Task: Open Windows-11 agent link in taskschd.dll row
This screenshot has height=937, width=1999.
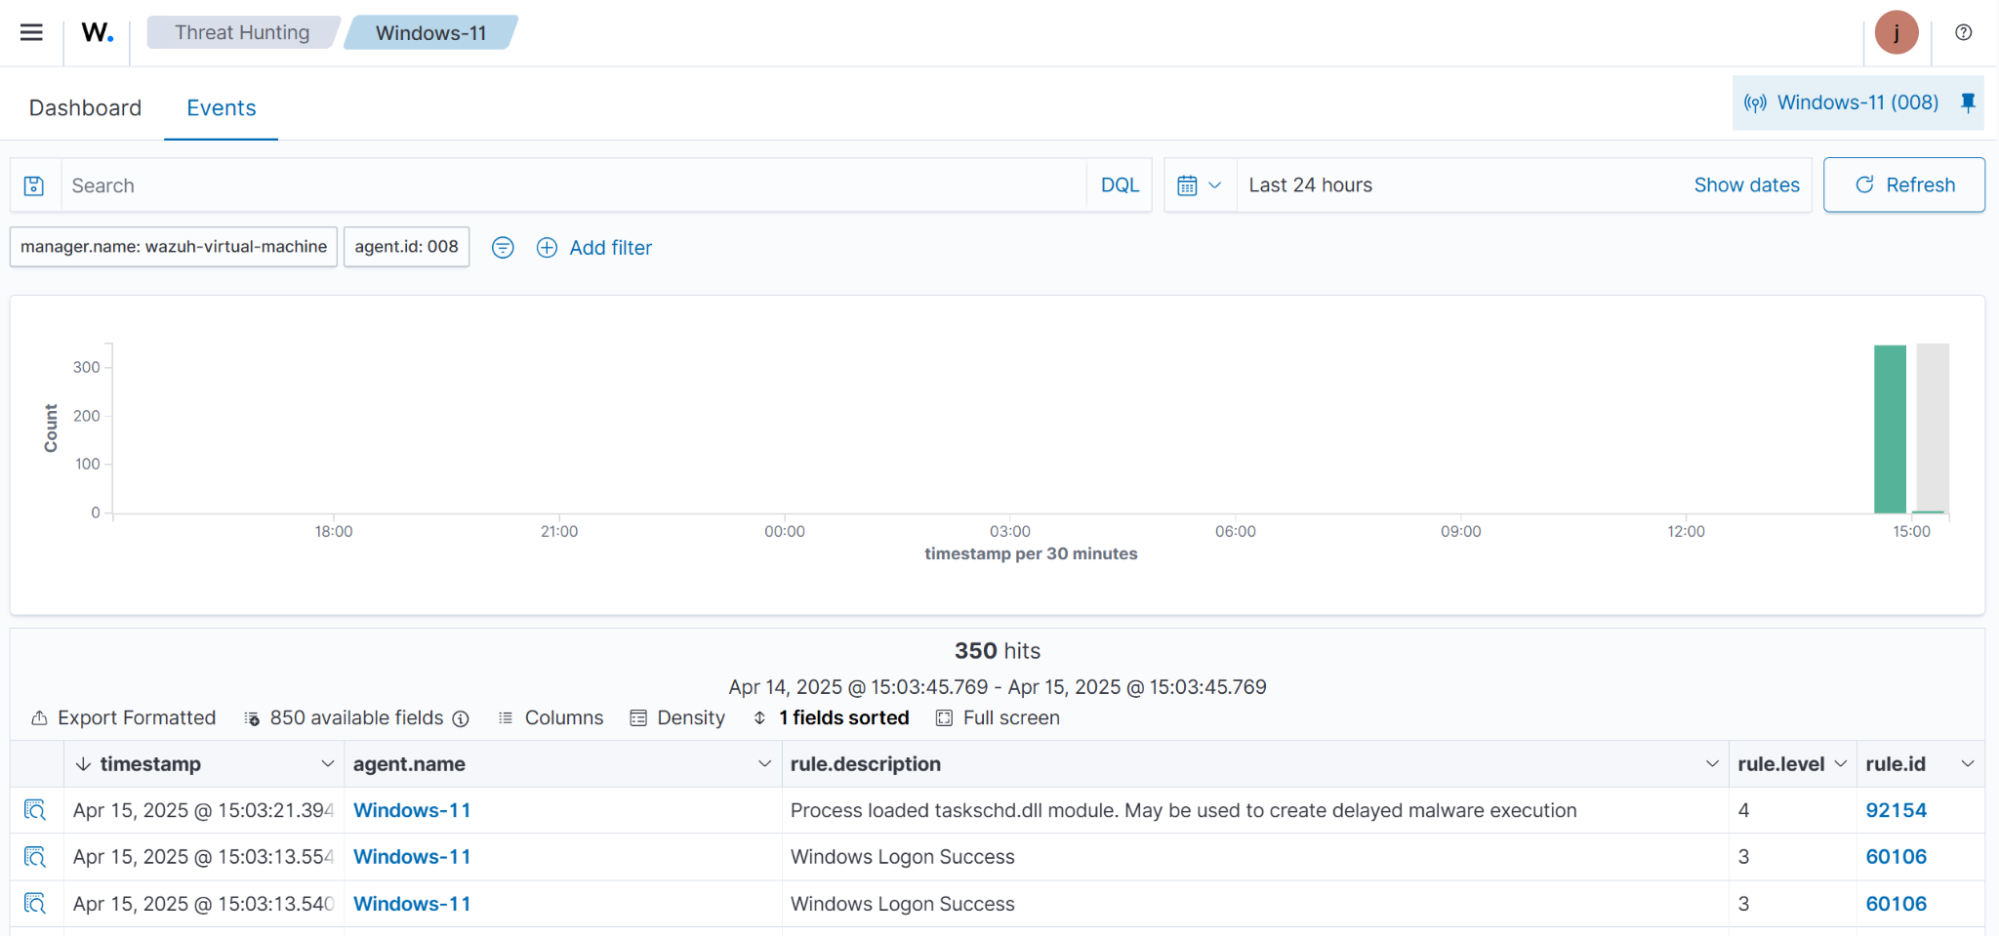Action: (412, 810)
